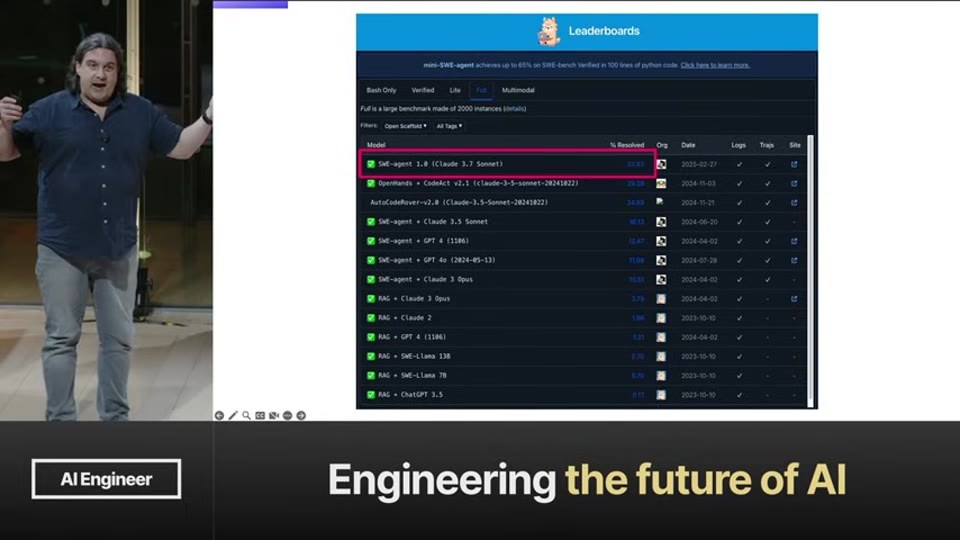Follow the 'Click here to learn more' link
This screenshot has height=540, width=960.
pyautogui.click(x=715, y=65)
